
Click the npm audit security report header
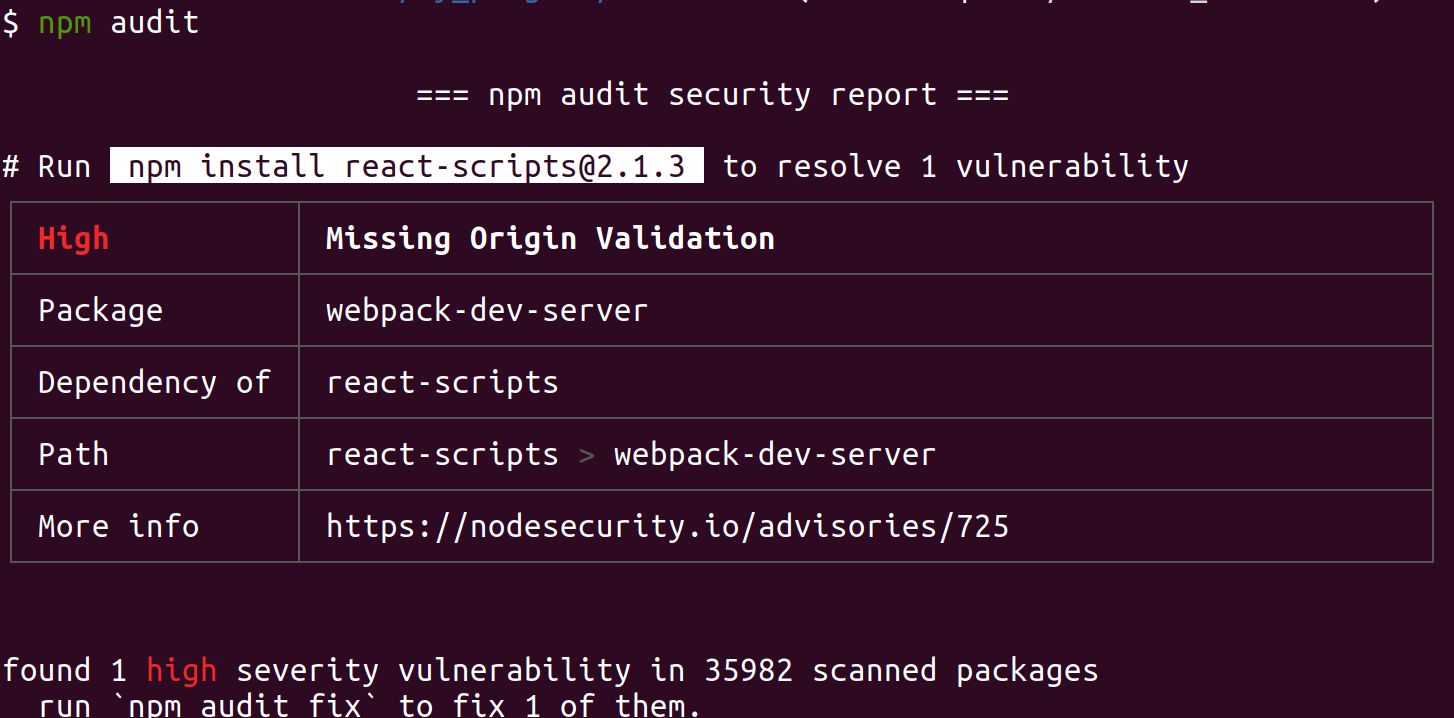click(712, 95)
